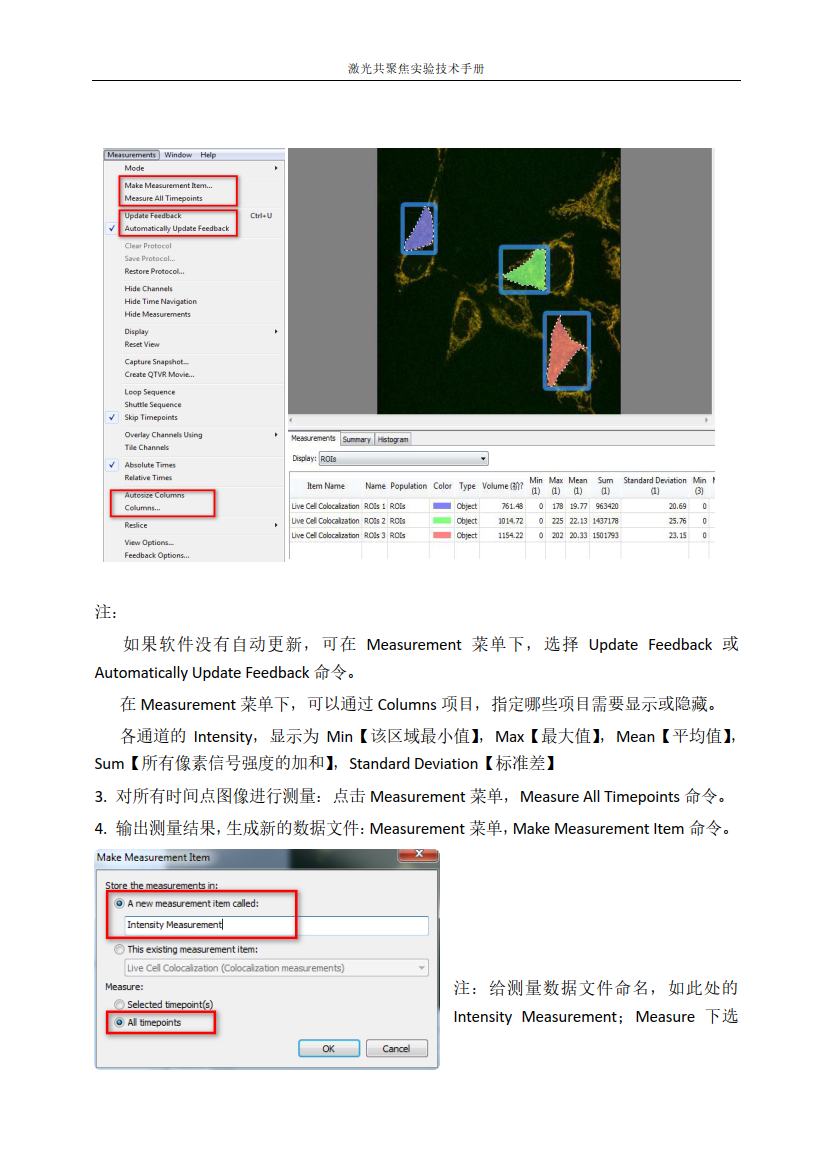
Task: Toggle Absolute Times menu option
Action: coord(149,465)
